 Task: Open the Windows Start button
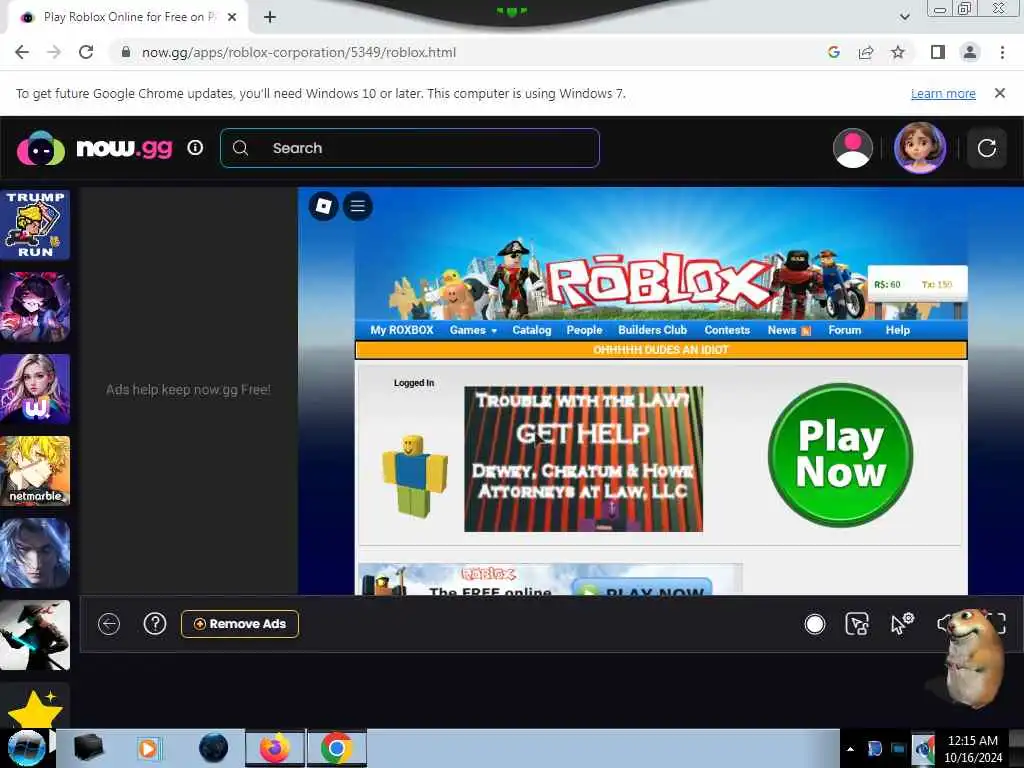pos(26,748)
